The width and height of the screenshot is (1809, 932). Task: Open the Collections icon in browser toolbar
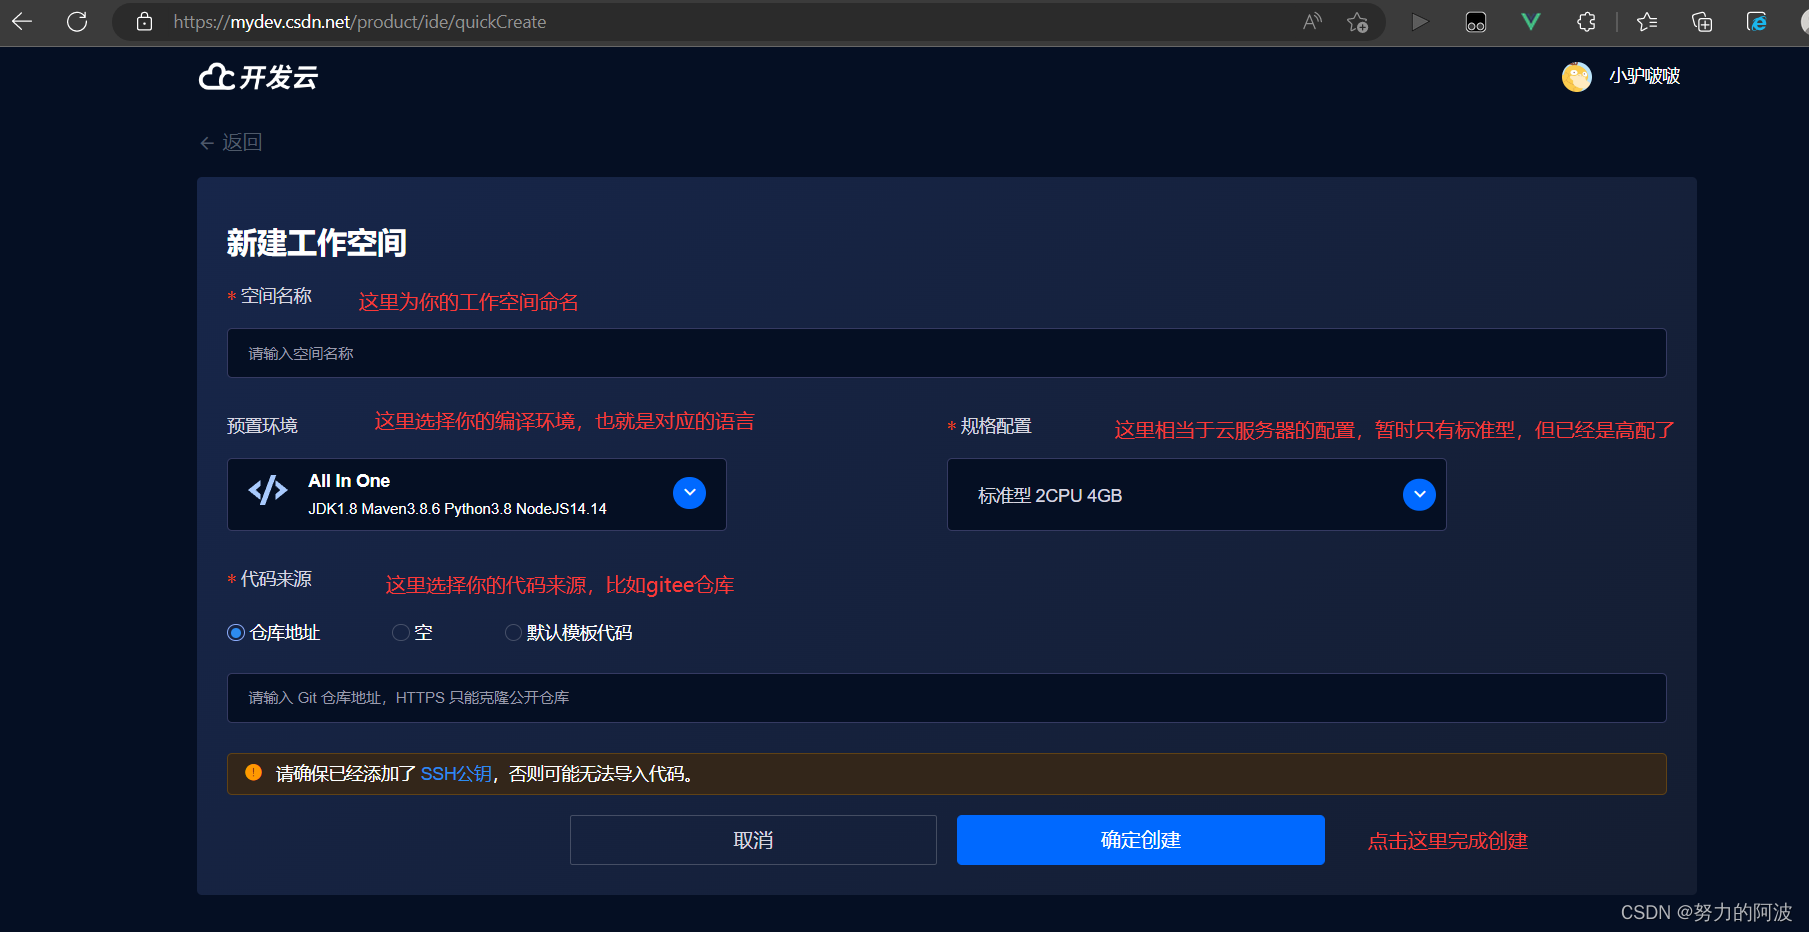click(x=1701, y=21)
